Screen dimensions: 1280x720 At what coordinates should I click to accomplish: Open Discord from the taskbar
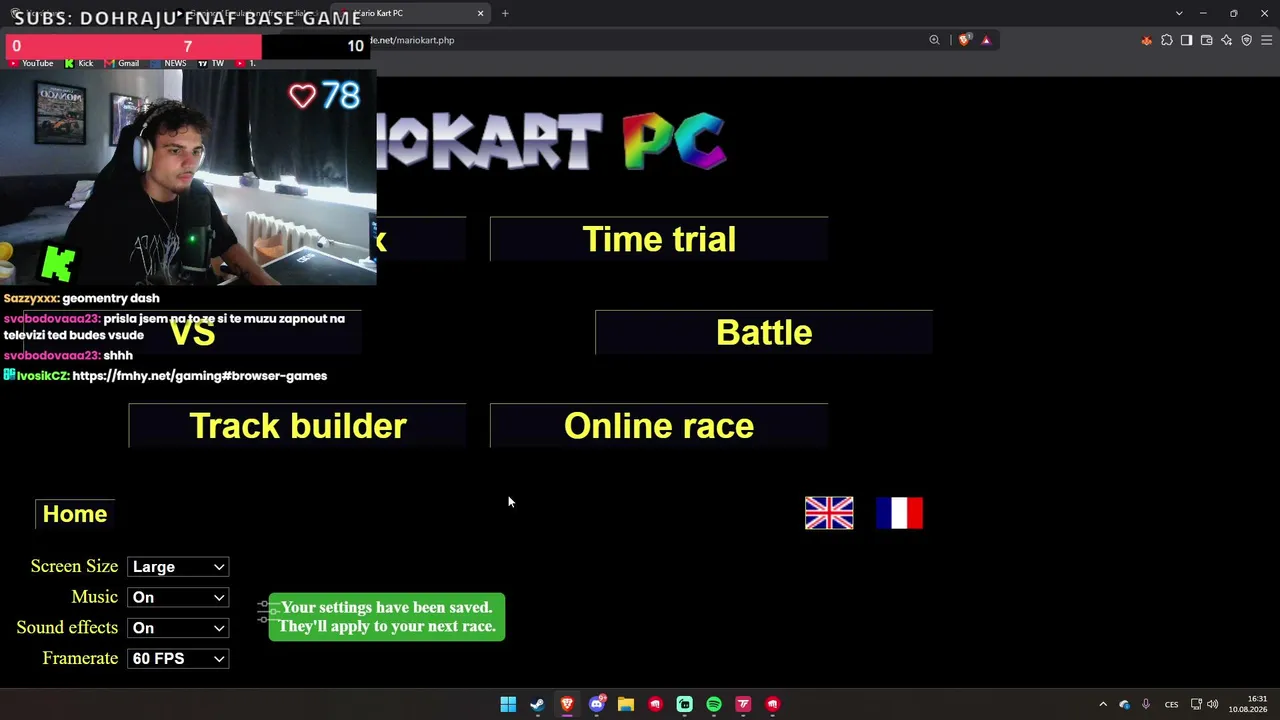point(597,704)
